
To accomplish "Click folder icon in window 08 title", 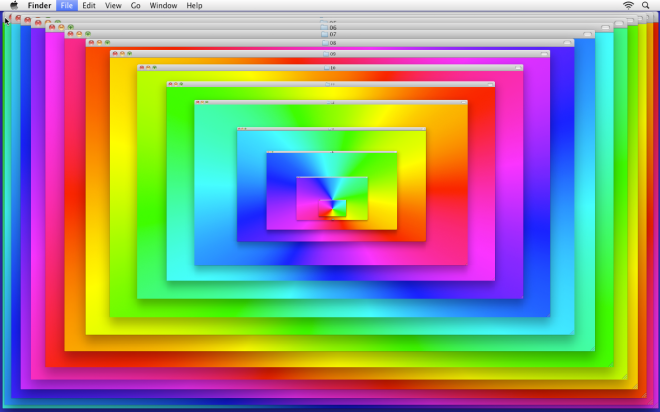I will click(x=324, y=43).
